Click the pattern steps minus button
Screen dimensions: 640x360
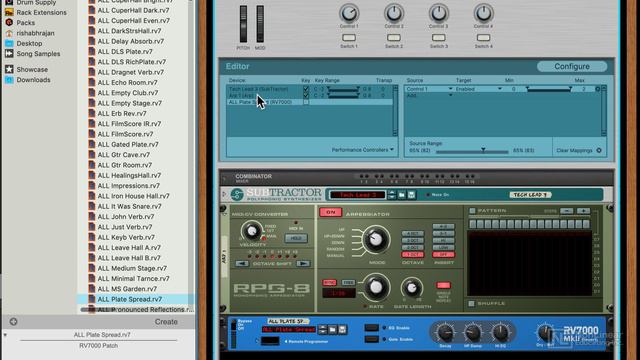click(x=567, y=211)
